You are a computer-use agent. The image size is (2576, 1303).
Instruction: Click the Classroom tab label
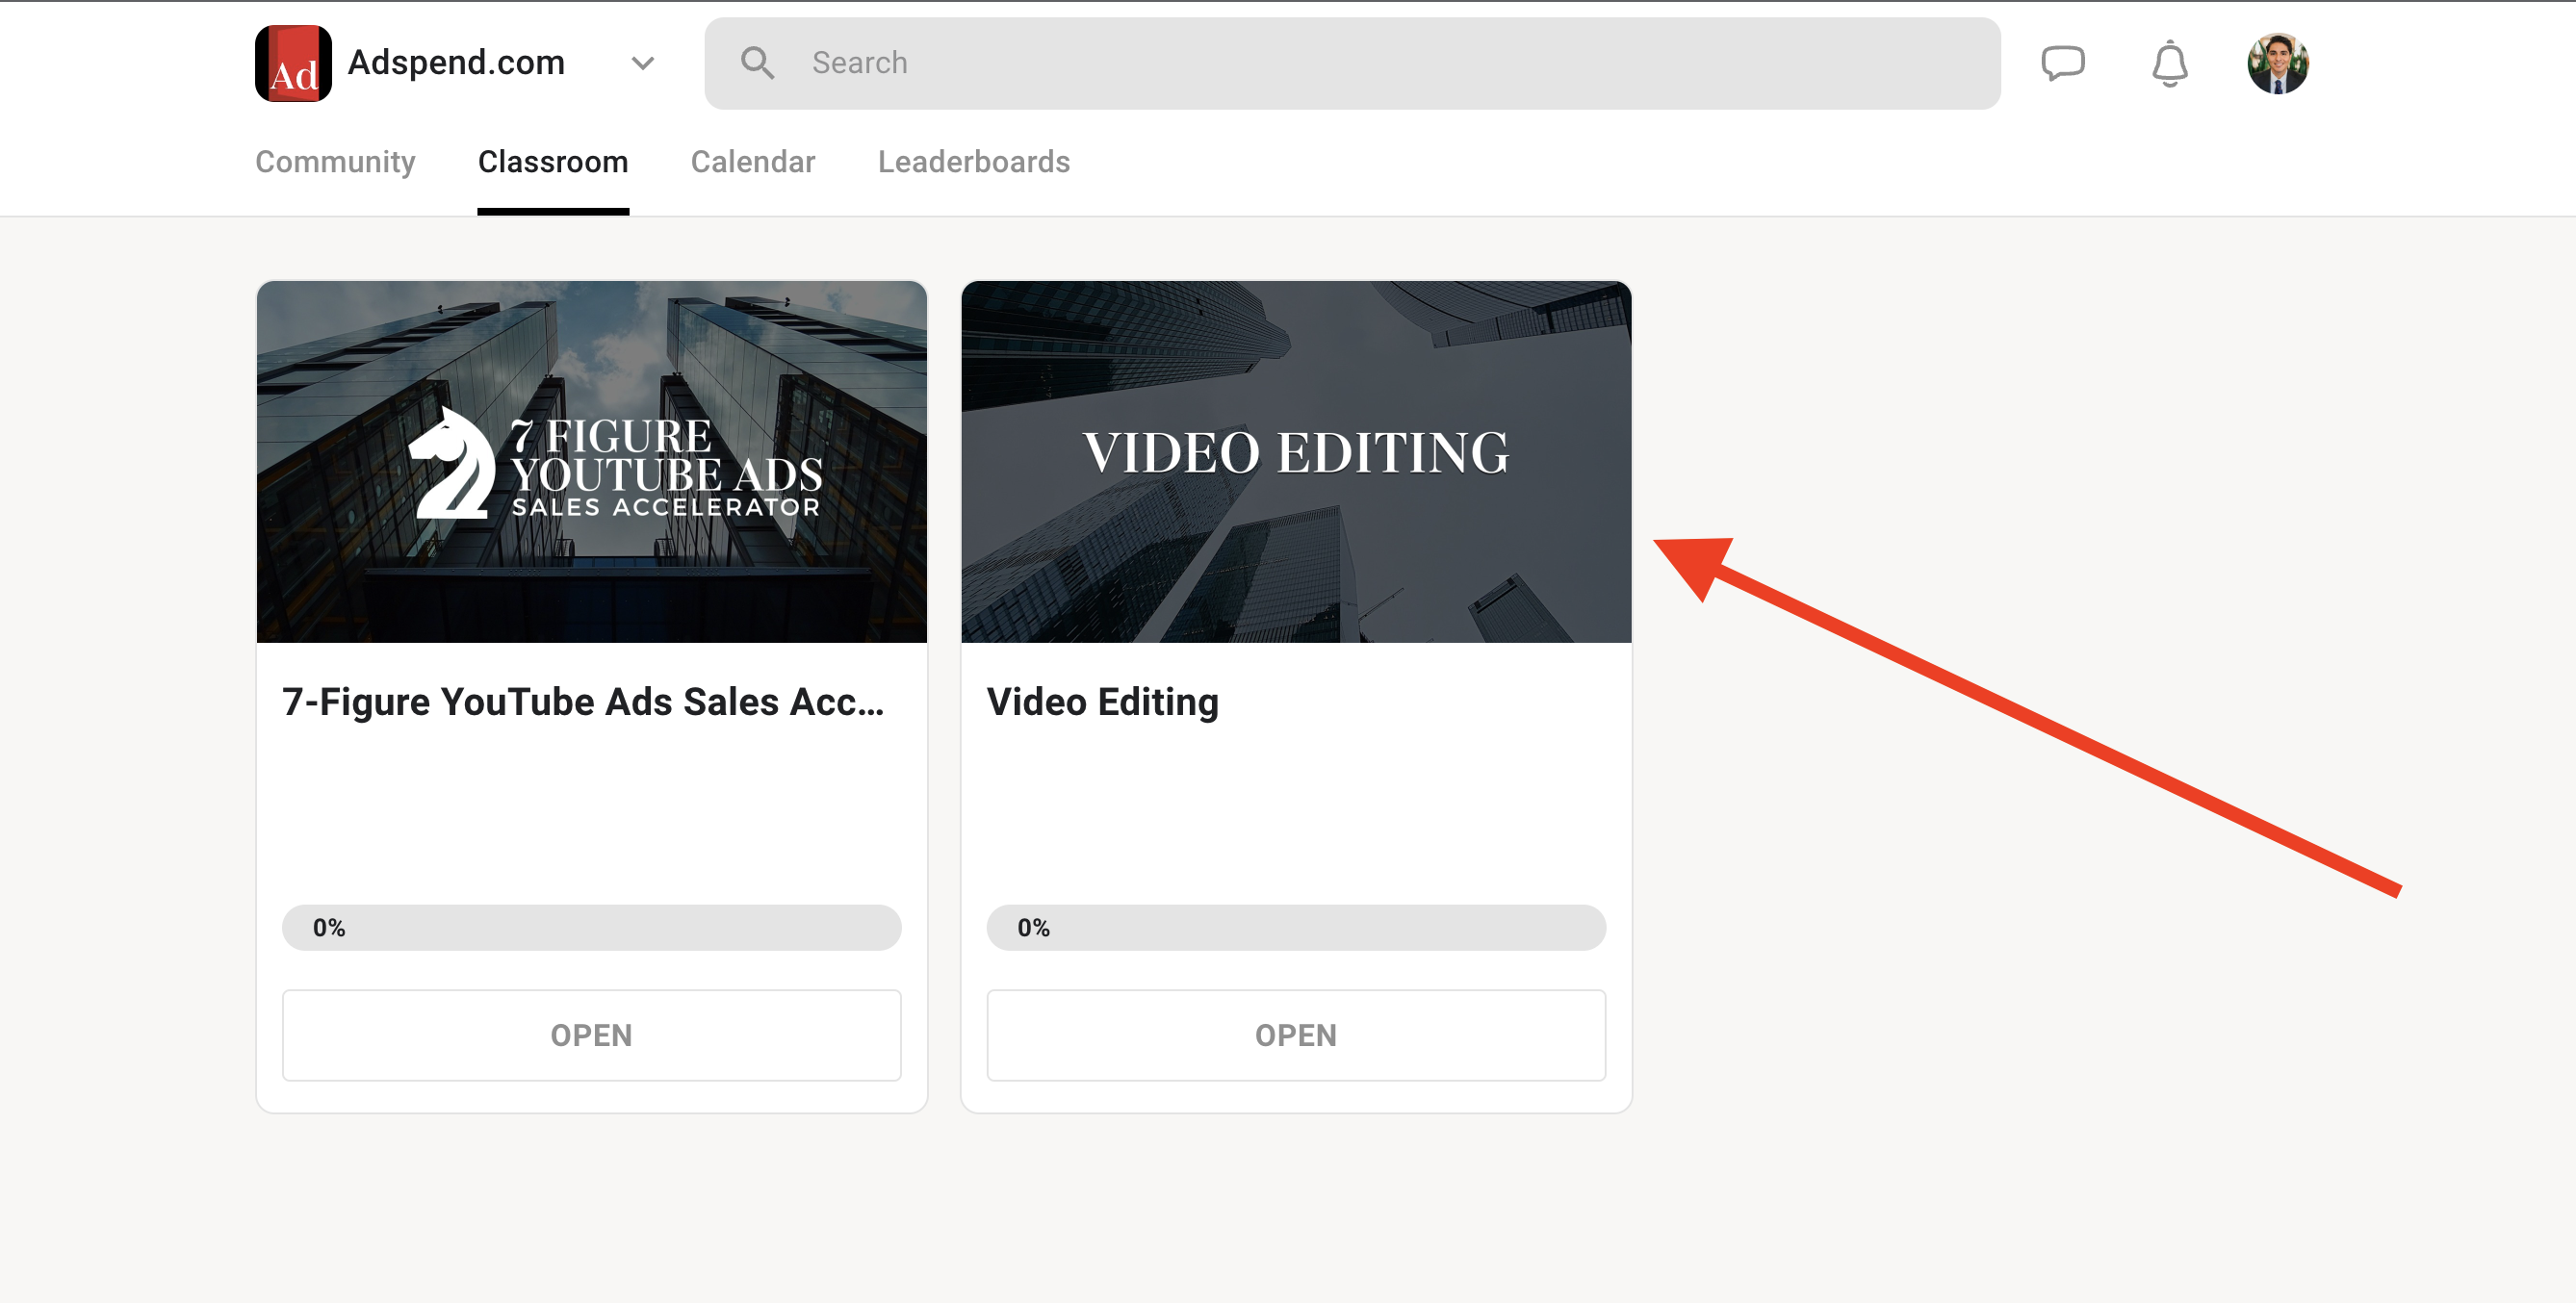pos(553,161)
